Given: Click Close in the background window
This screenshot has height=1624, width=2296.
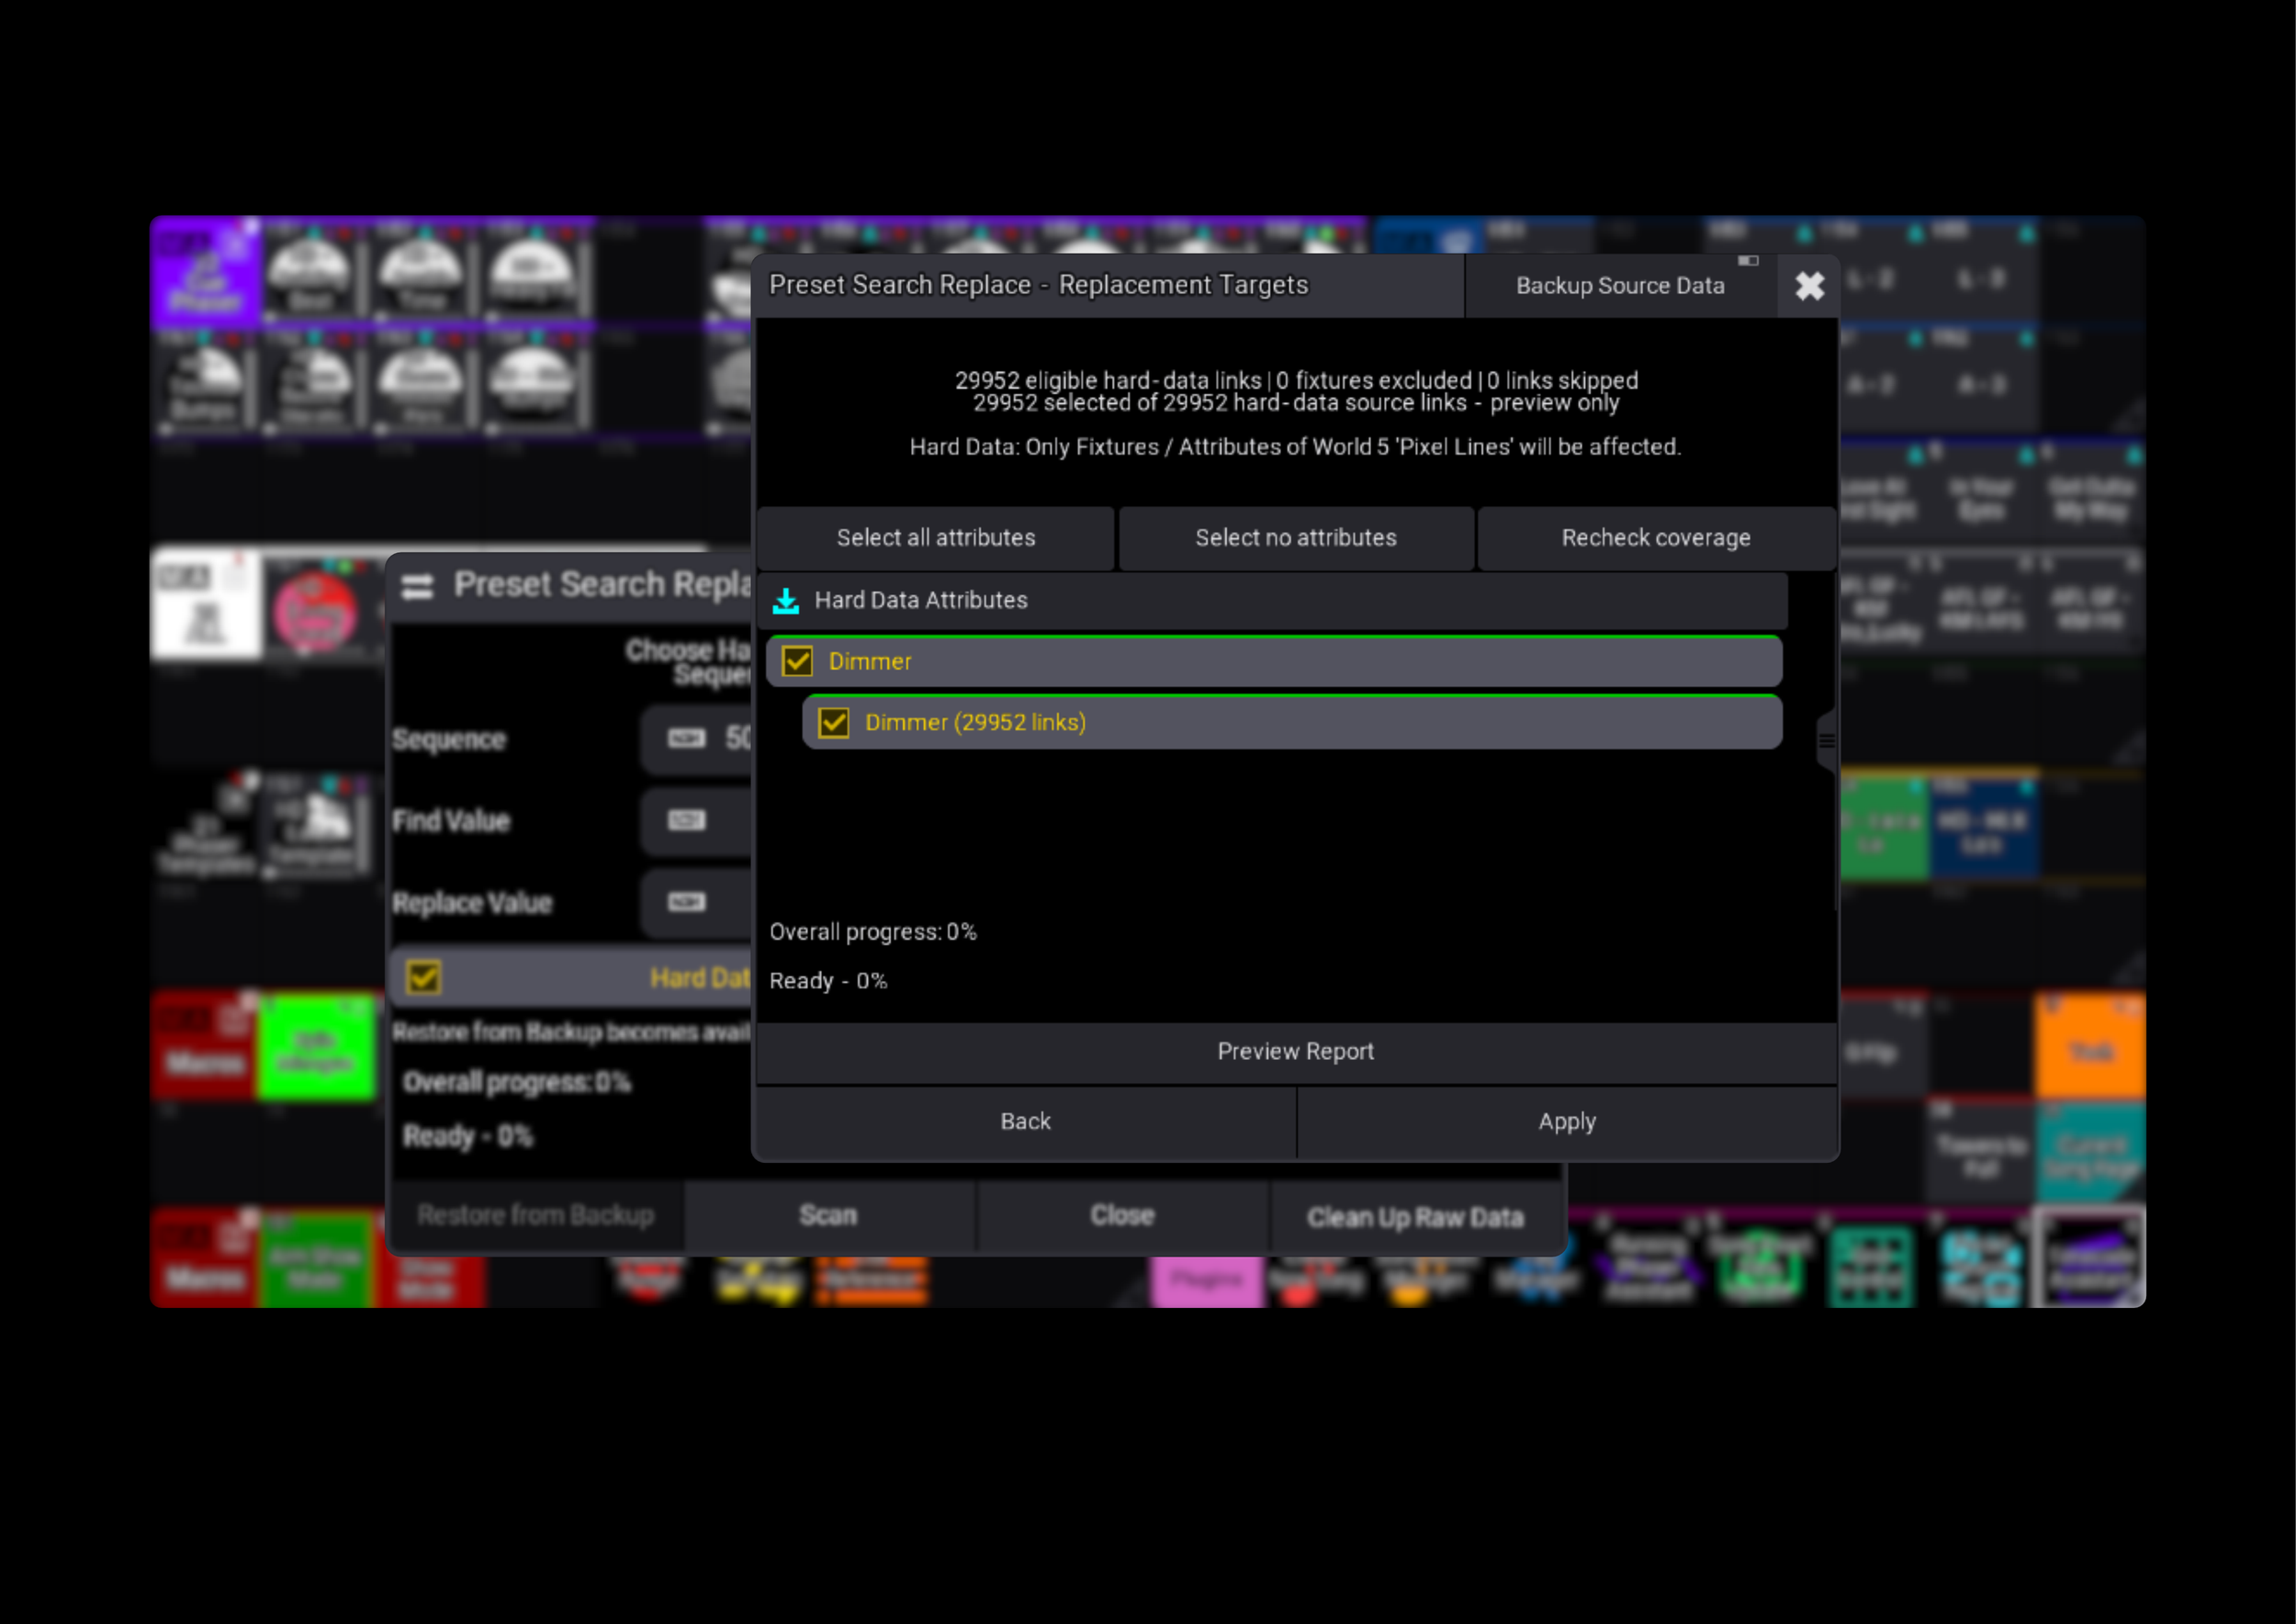Looking at the screenshot, I should (x=1122, y=1216).
